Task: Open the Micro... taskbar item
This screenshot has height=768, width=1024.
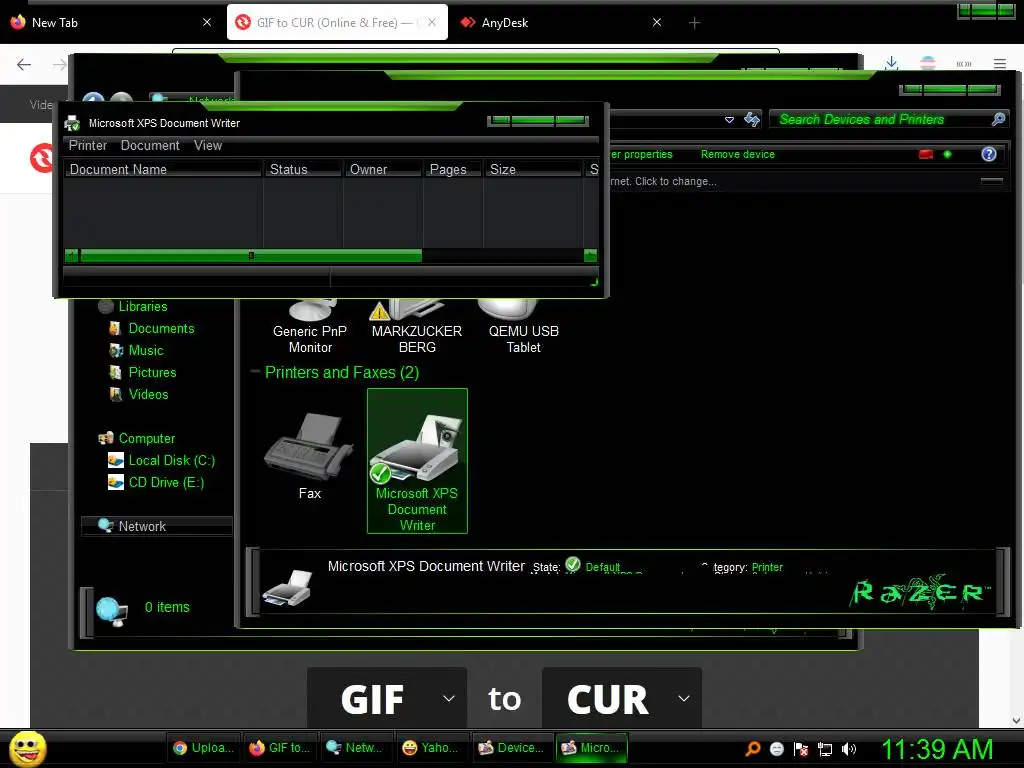Action: point(591,748)
